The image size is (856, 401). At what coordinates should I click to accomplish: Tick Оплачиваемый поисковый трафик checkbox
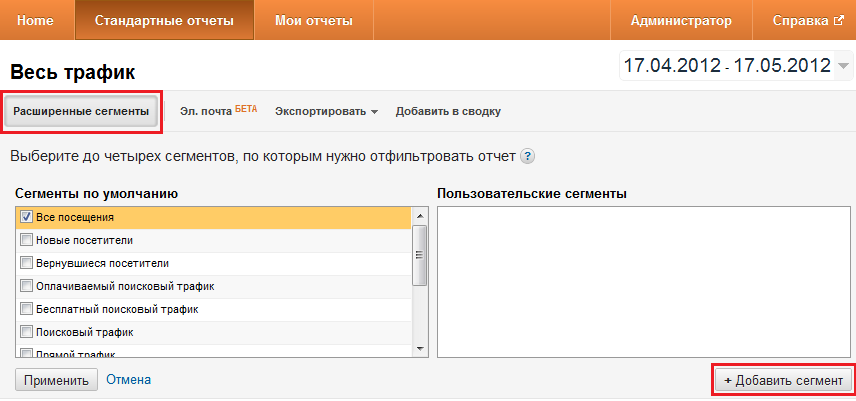coord(26,286)
